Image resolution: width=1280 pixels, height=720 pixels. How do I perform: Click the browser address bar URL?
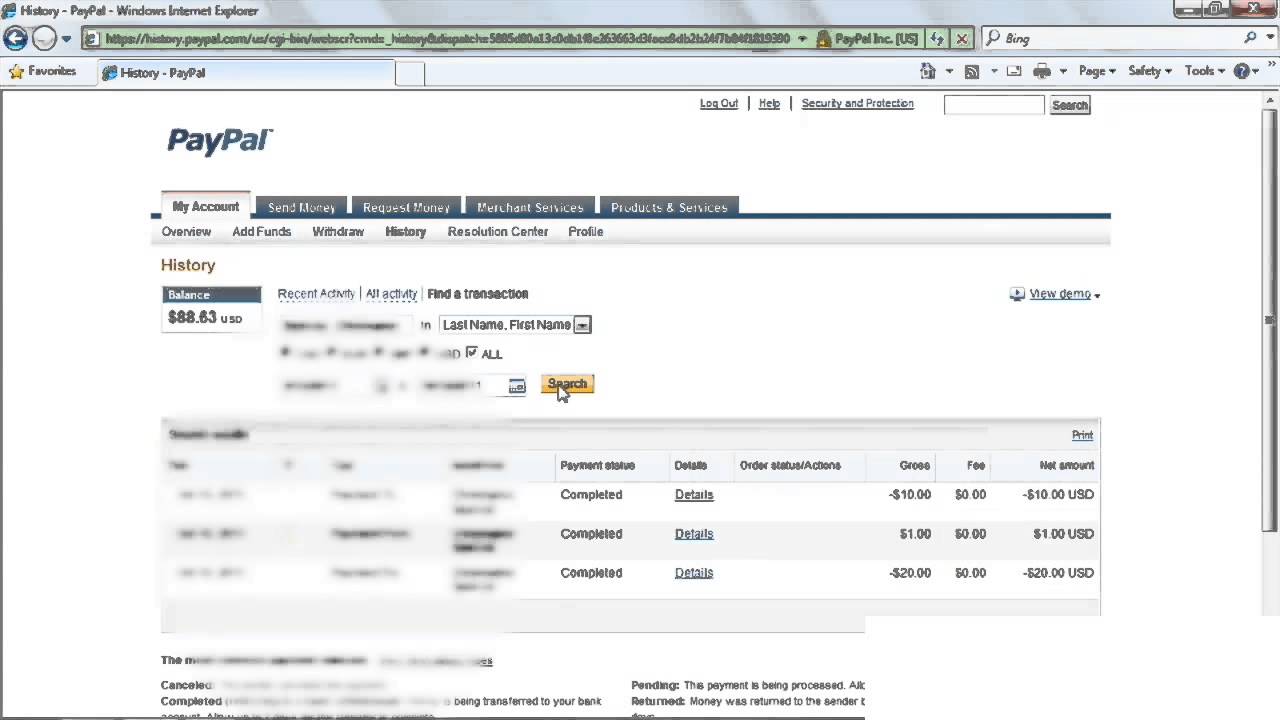pos(447,39)
